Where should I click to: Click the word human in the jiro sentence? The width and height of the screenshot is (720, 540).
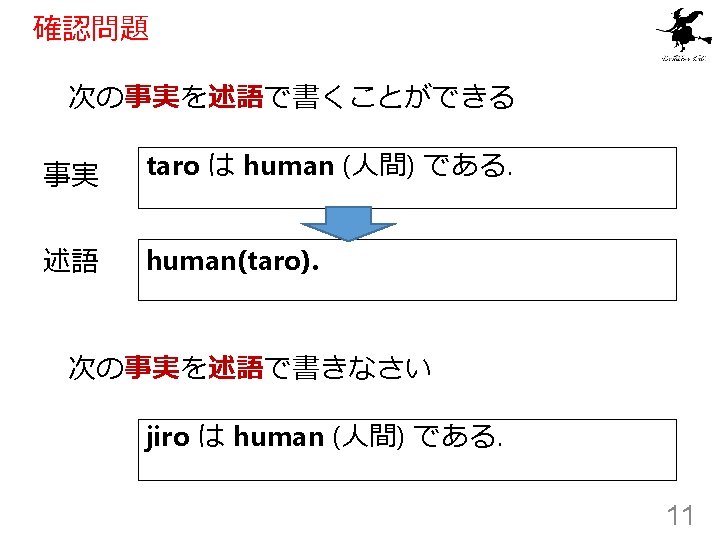(278, 437)
